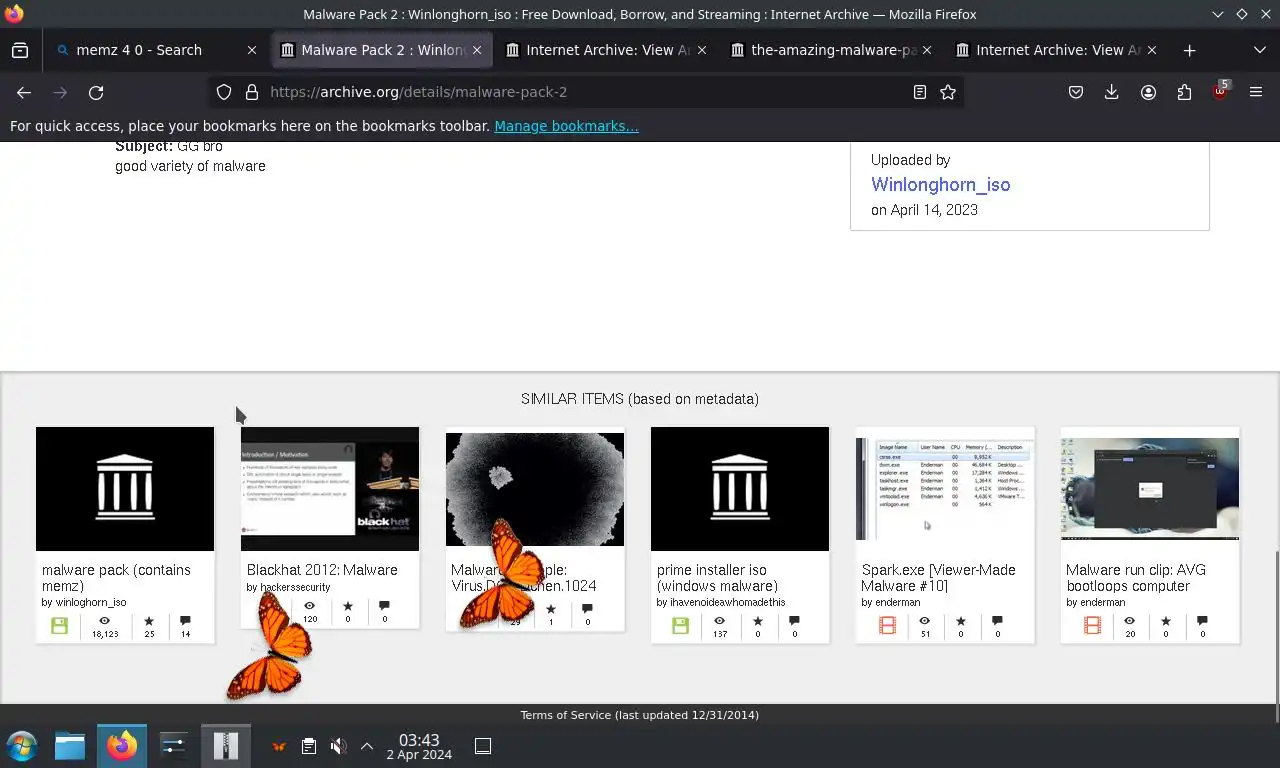
Task: Expand the list all tabs chevron
Action: point(1259,50)
